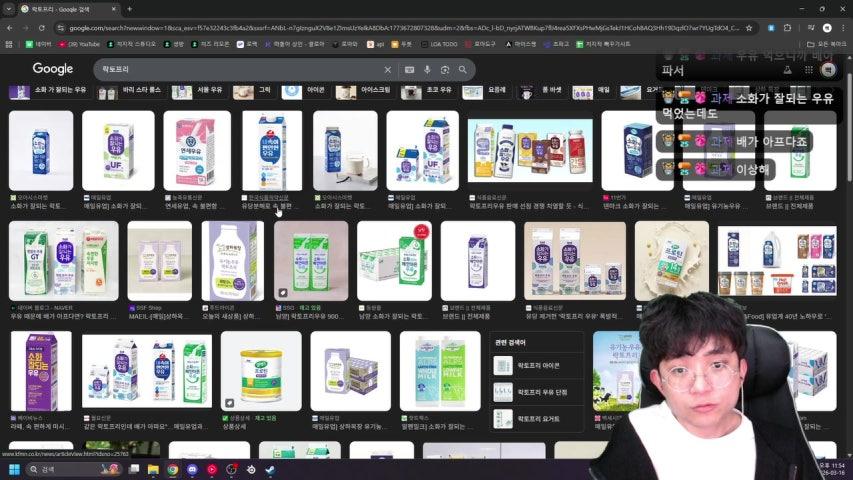
Task: Open the yellow protein can image
Action: point(261,371)
